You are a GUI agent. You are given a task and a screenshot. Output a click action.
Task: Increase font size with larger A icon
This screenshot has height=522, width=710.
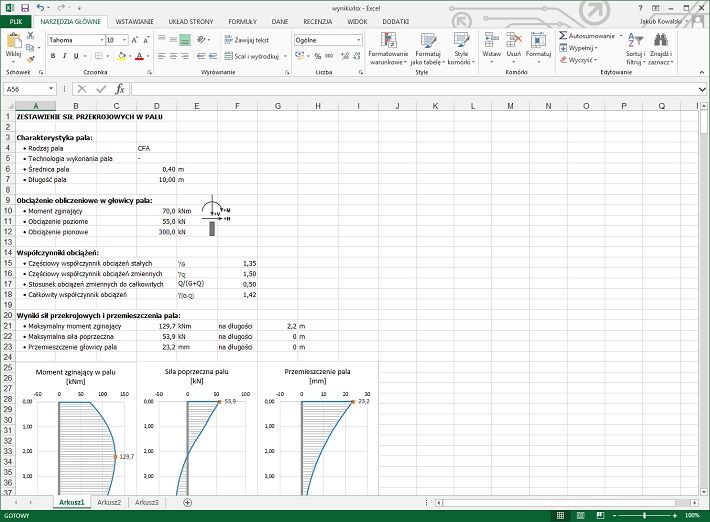134,40
